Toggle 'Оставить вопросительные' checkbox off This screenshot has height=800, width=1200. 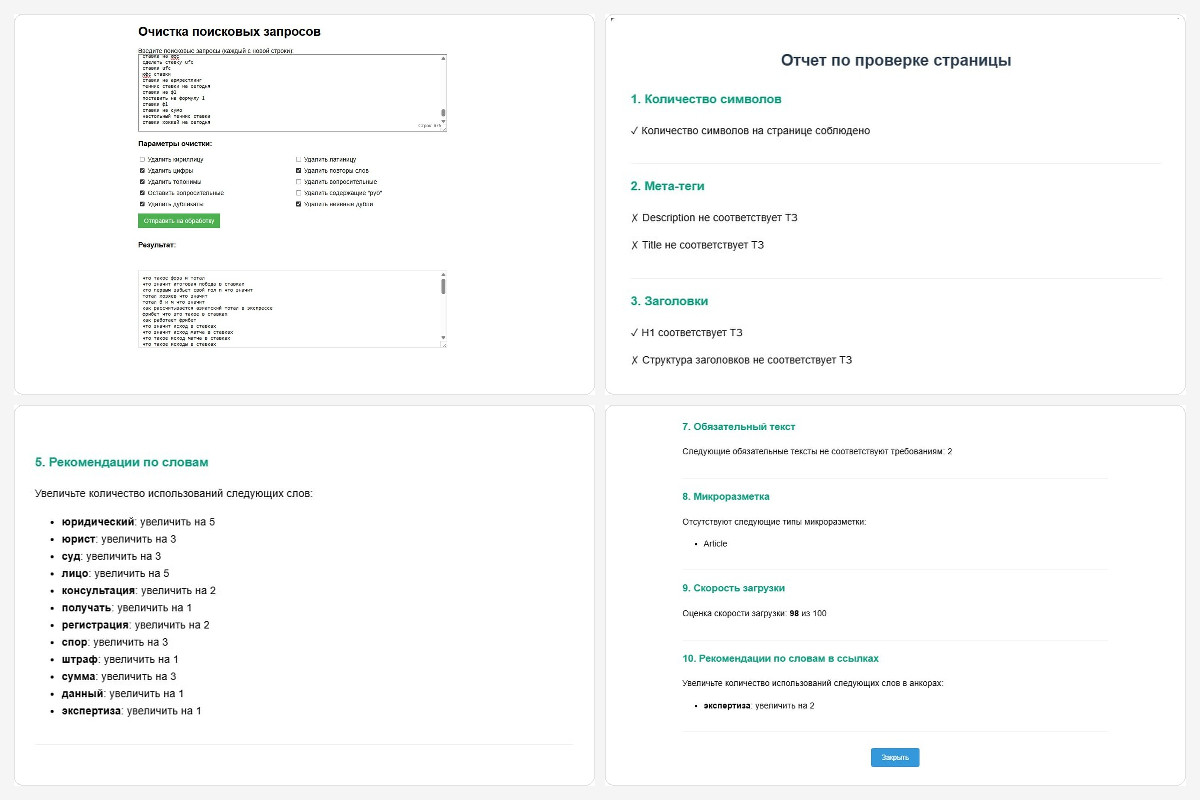[142, 193]
